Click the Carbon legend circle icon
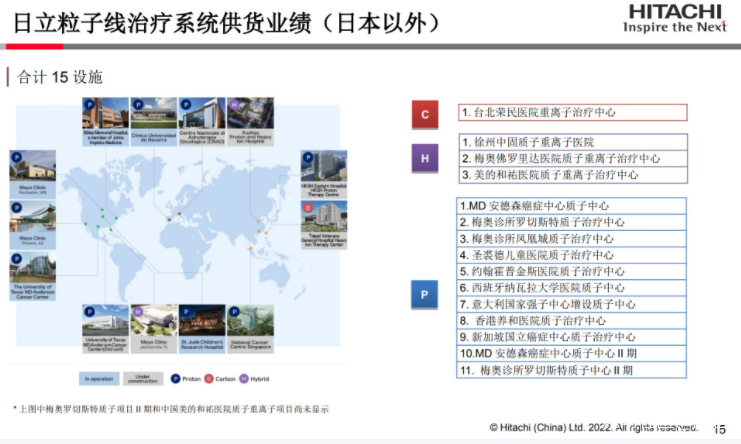This screenshot has height=444, width=741. [x=209, y=379]
